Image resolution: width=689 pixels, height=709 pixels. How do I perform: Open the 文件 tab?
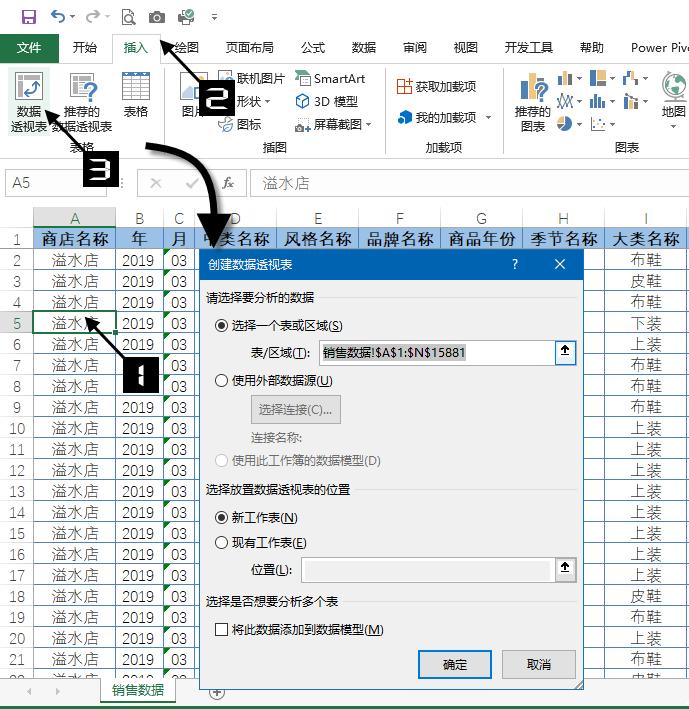point(29,47)
